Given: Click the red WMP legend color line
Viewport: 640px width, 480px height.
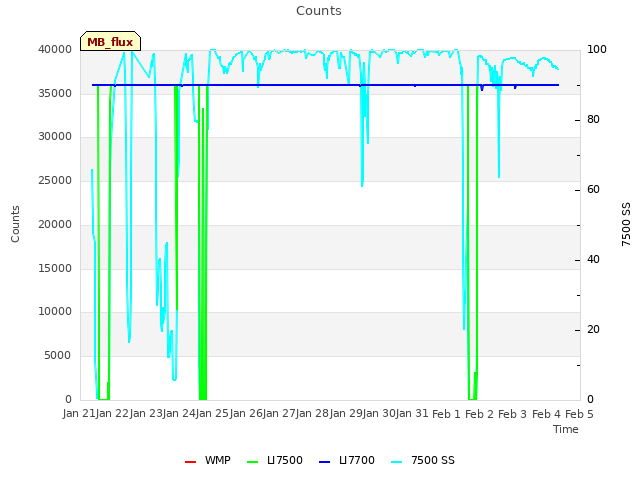Looking at the screenshot, I should tap(190, 462).
